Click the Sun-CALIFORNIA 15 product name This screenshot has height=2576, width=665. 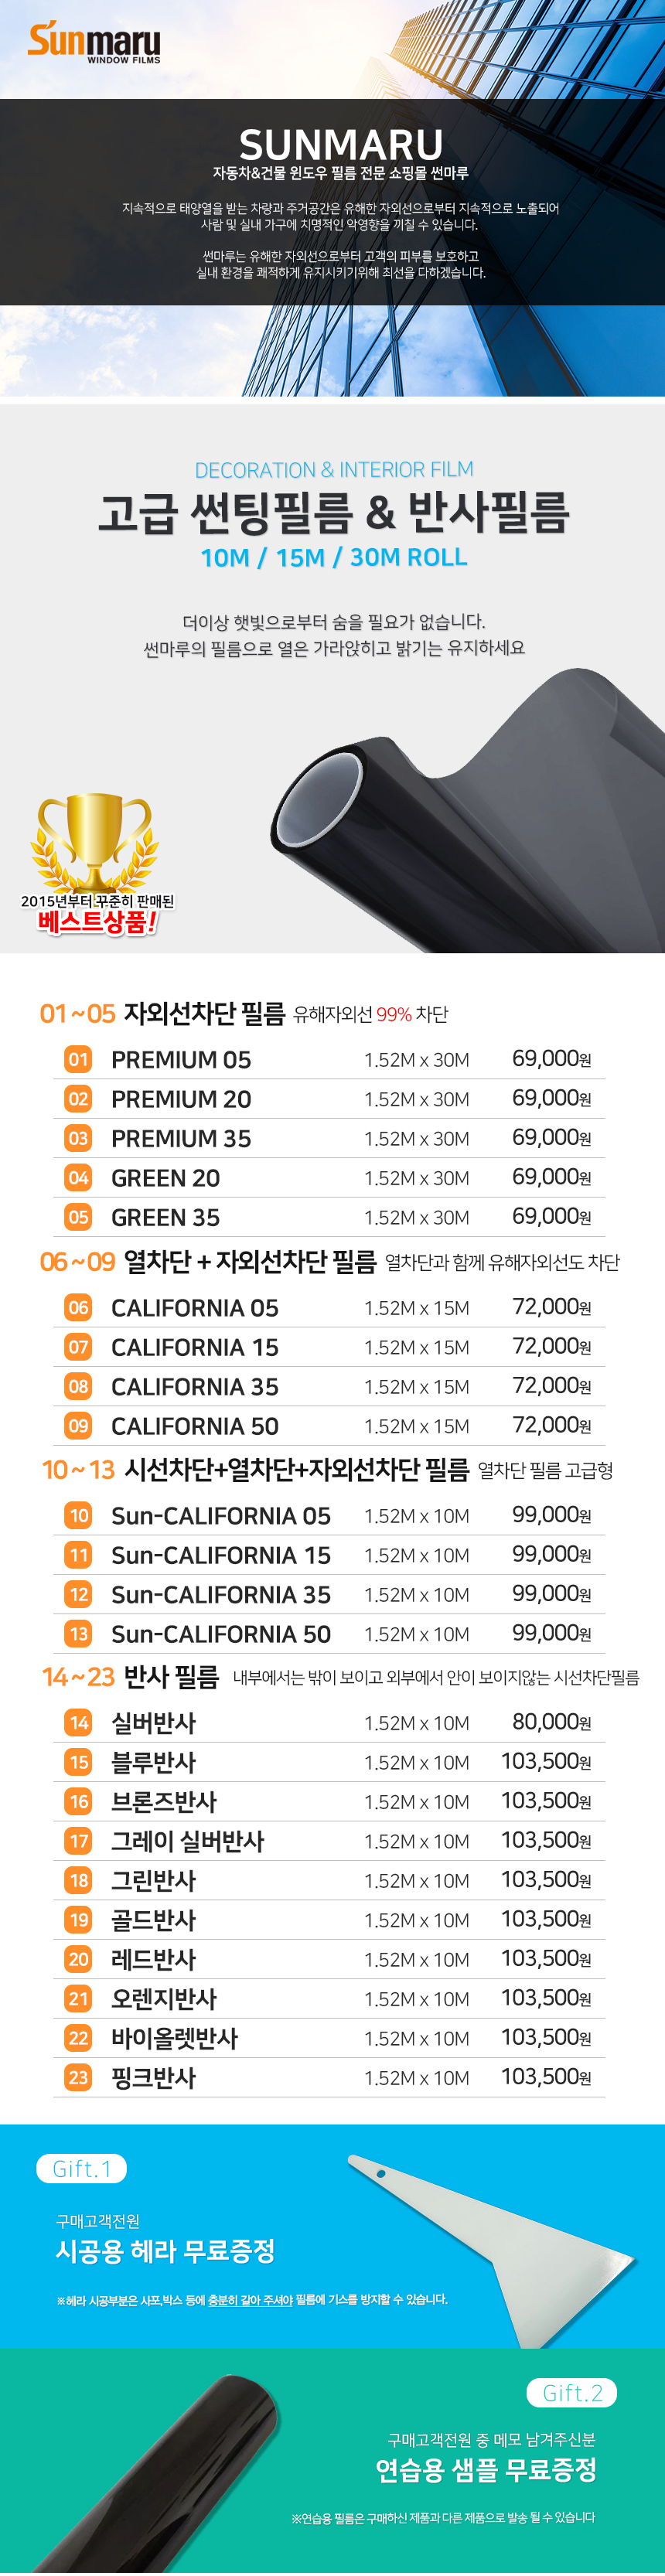[x=221, y=1555]
